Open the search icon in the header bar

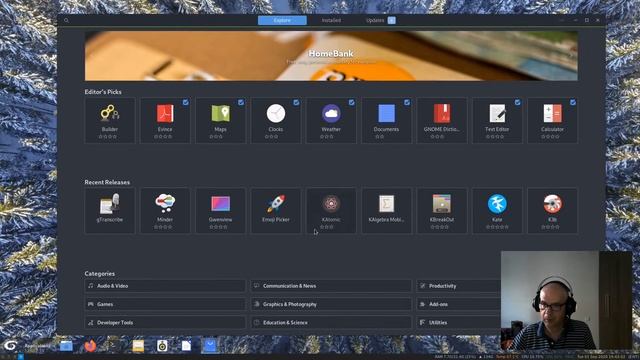point(67,20)
